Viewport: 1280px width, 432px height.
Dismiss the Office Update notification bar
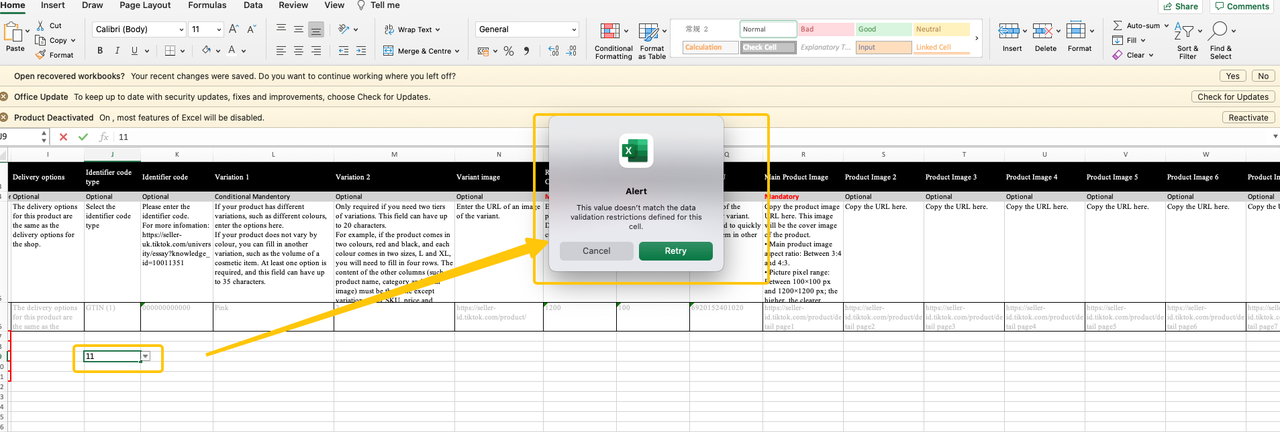tap(5, 97)
